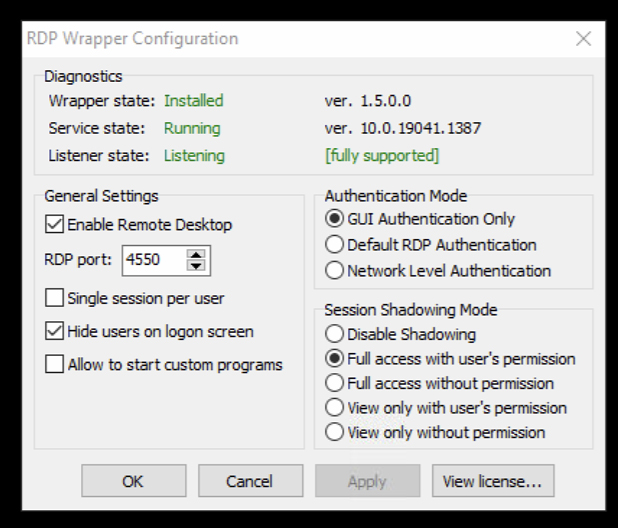Click the Session Shadowing Mode heading
This screenshot has width=618, height=528.
tap(411, 310)
